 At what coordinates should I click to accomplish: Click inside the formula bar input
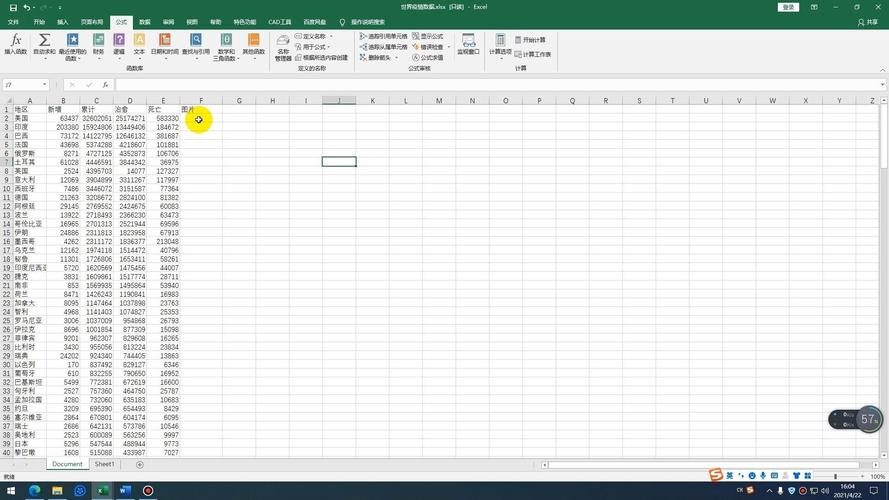497,84
